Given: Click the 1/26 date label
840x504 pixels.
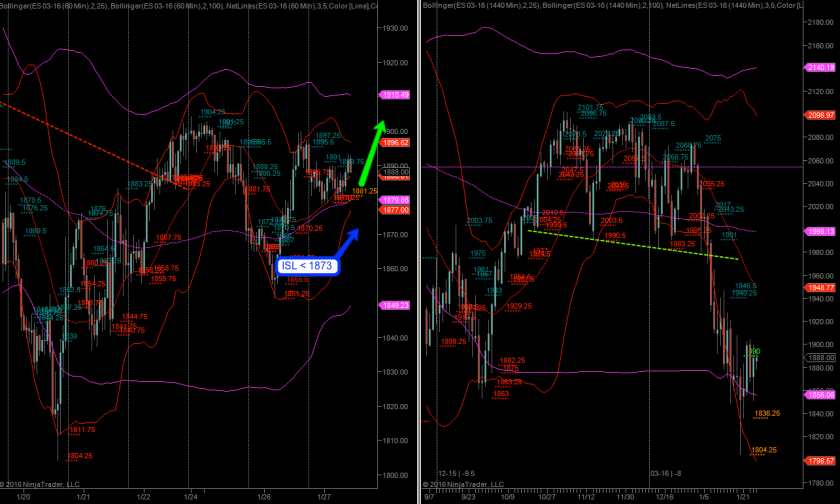Looking at the screenshot, I should tap(264, 497).
